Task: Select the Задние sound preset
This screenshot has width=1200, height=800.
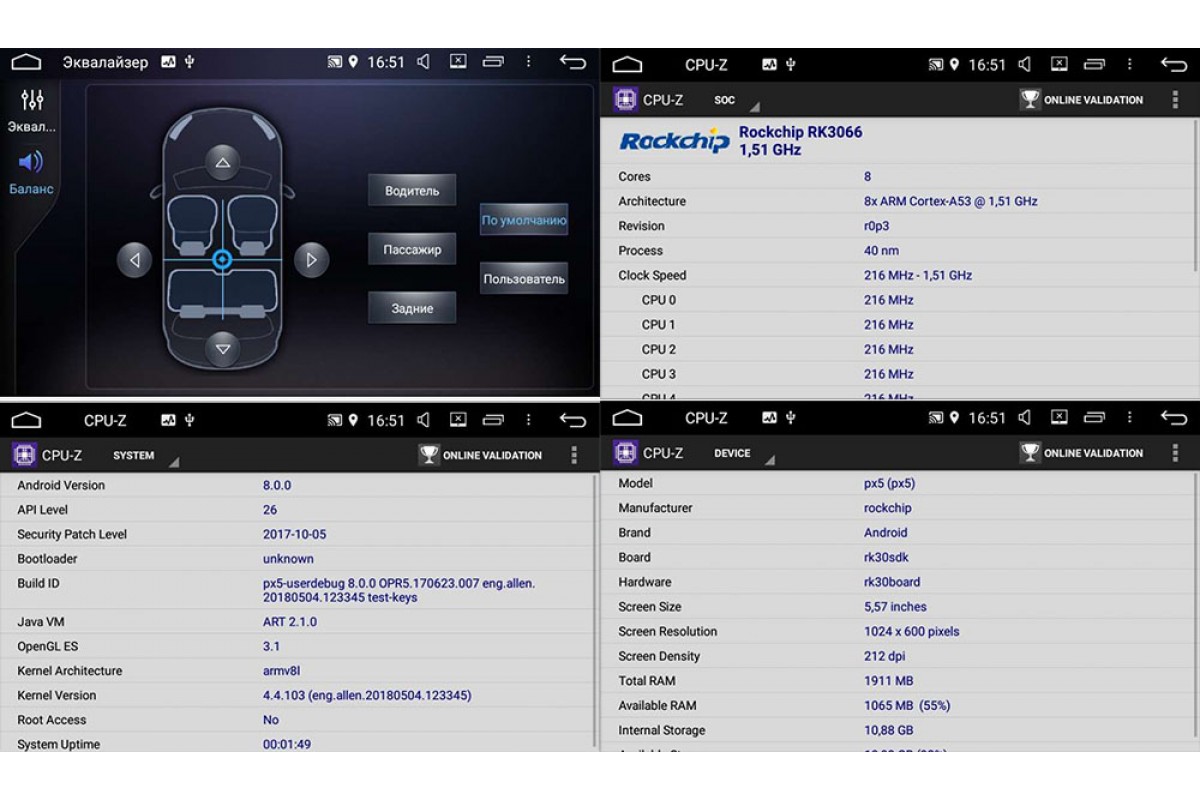Action: (x=412, y=308)
